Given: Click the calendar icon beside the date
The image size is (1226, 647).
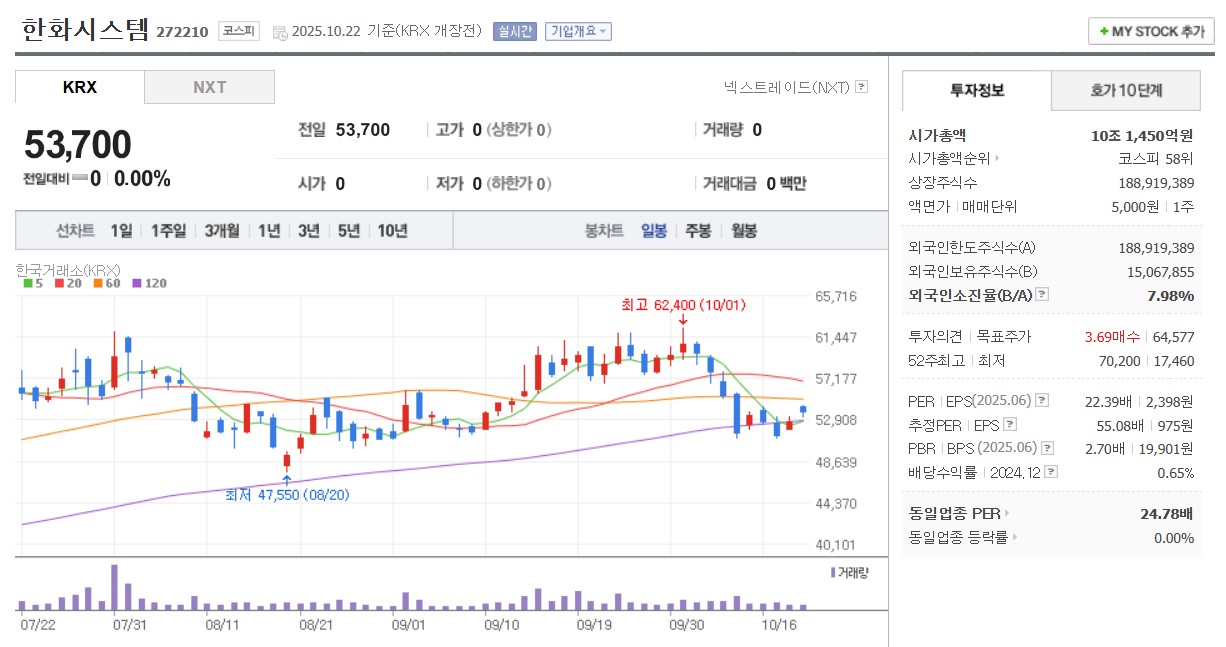Looking at the screenshot, I should (279, 32).
